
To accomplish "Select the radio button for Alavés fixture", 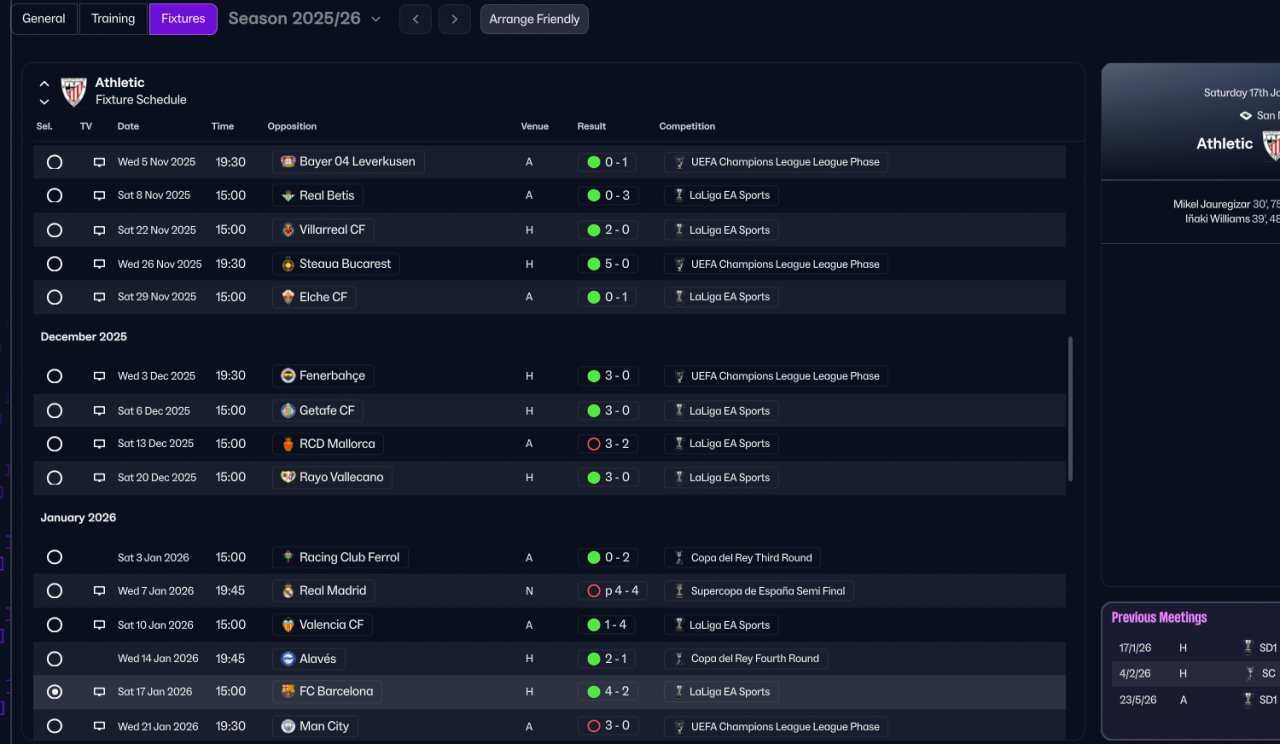I will coord(54,659).
